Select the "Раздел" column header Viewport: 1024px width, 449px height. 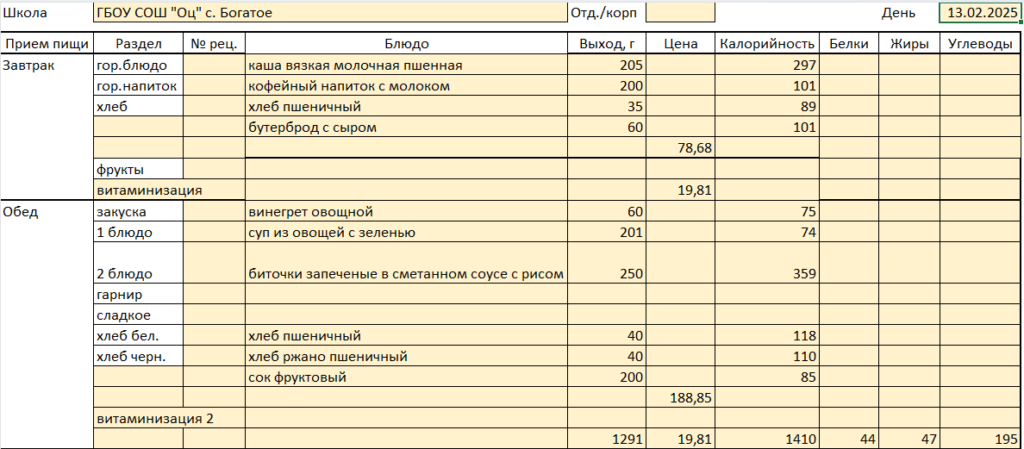pos(138,44)
